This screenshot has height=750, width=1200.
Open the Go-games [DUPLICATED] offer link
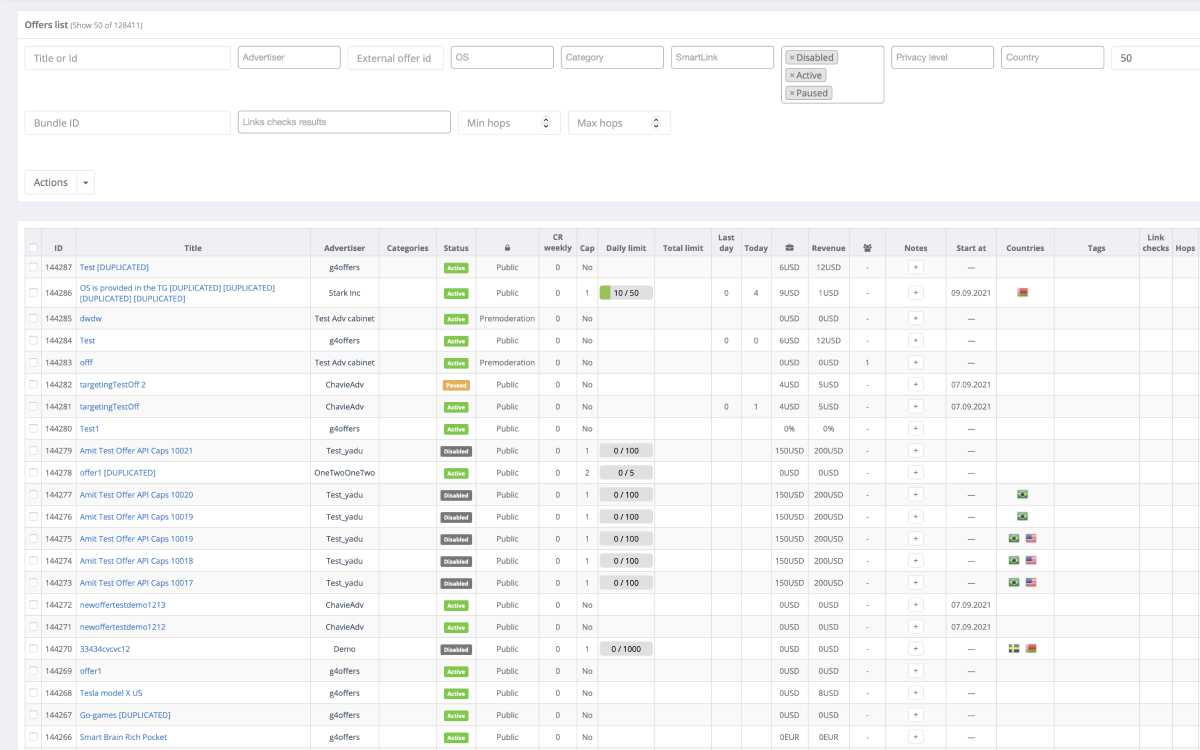[125, 714]
